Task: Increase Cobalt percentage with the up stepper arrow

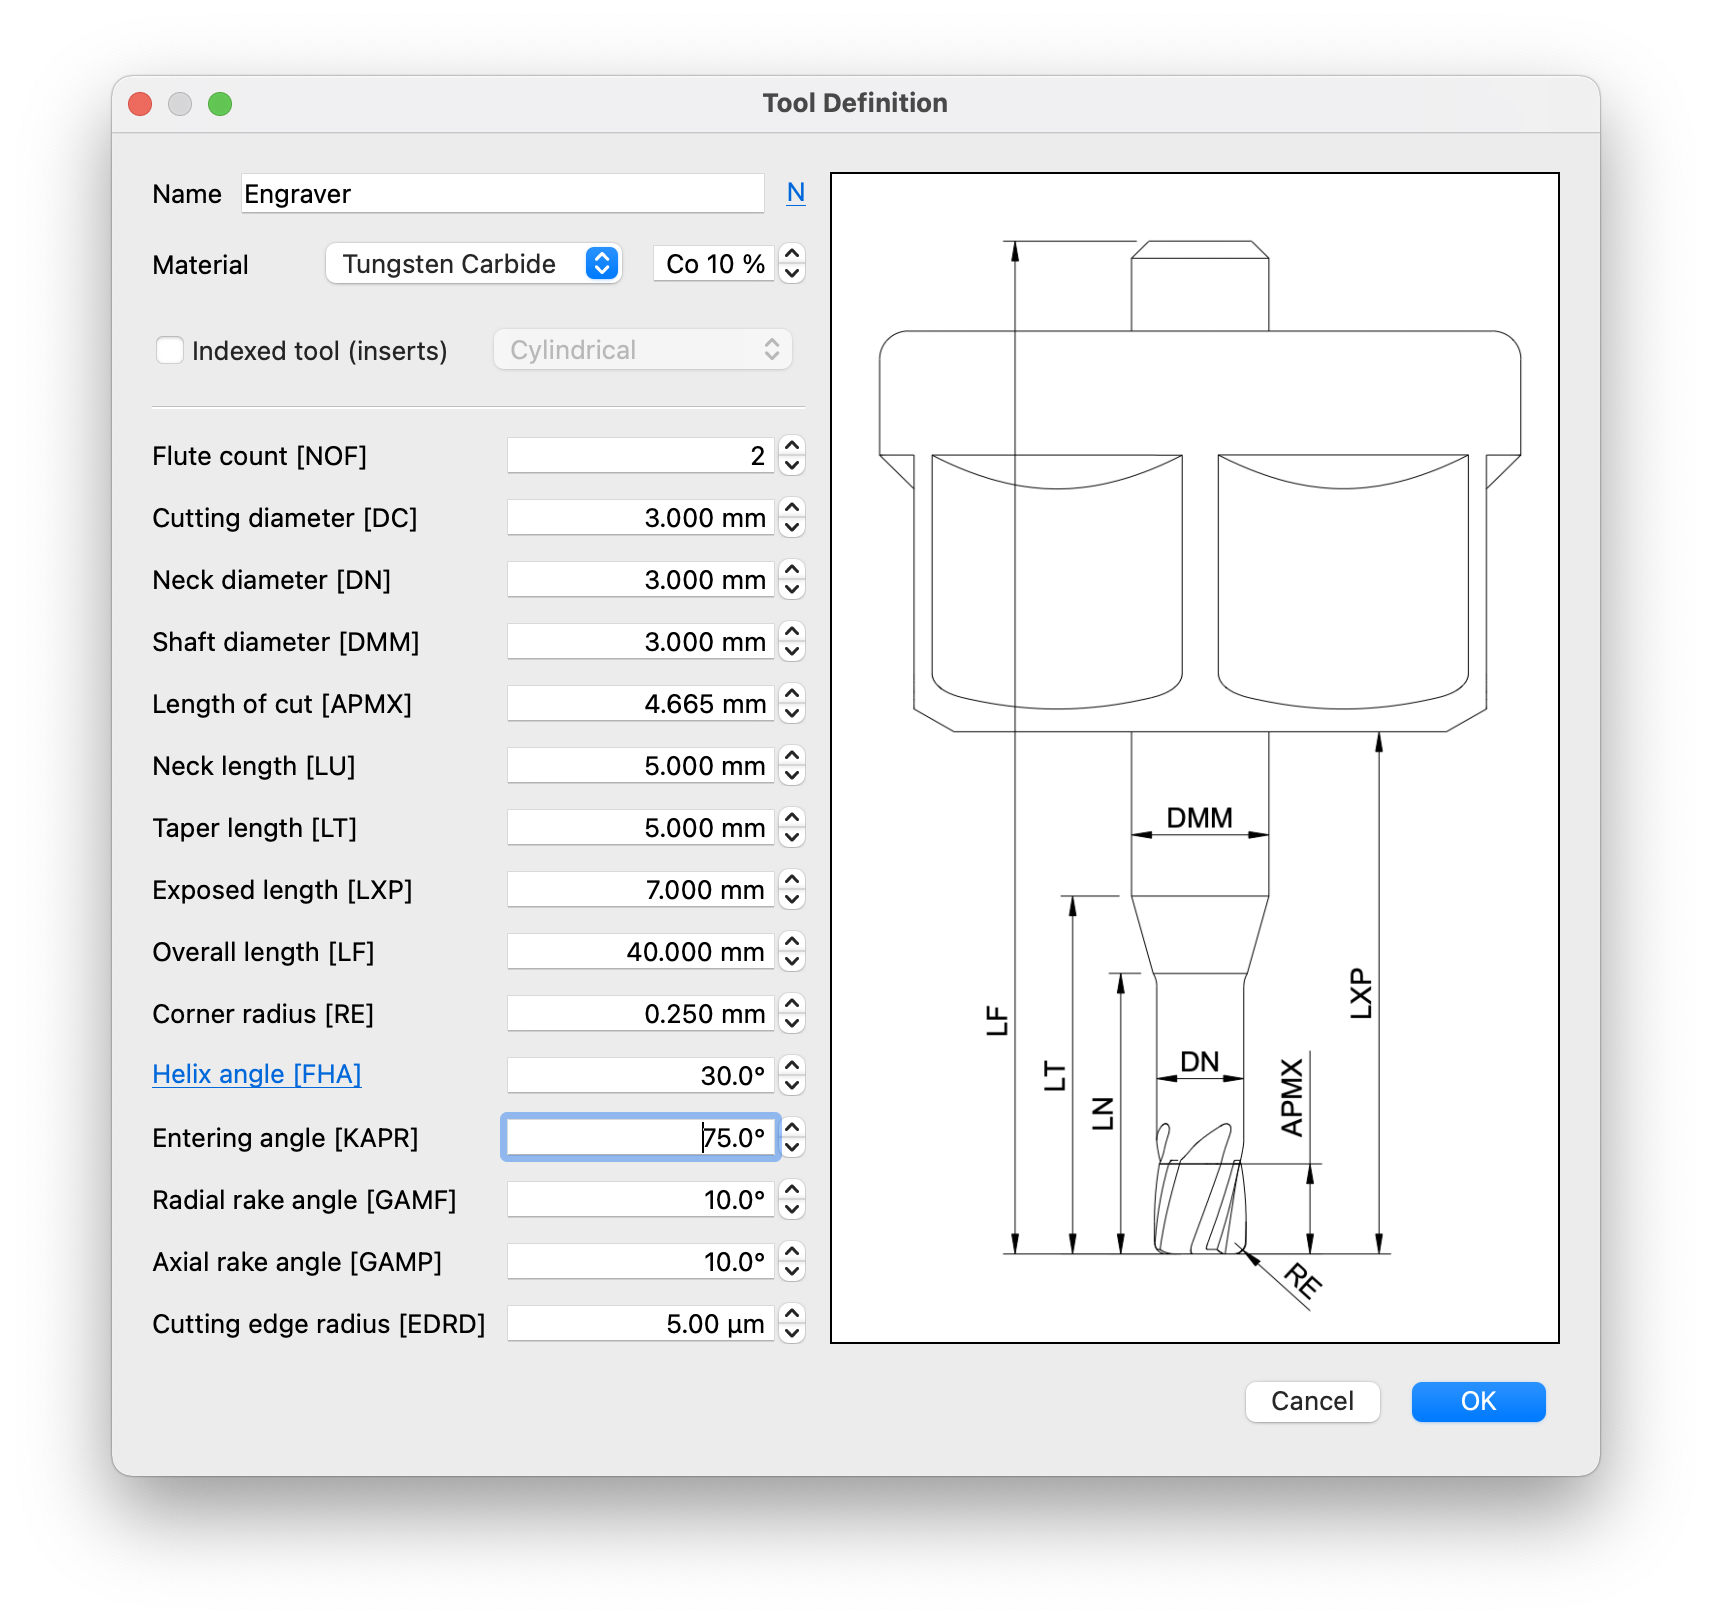Action: pyautogui.click(x=792, y=255)
